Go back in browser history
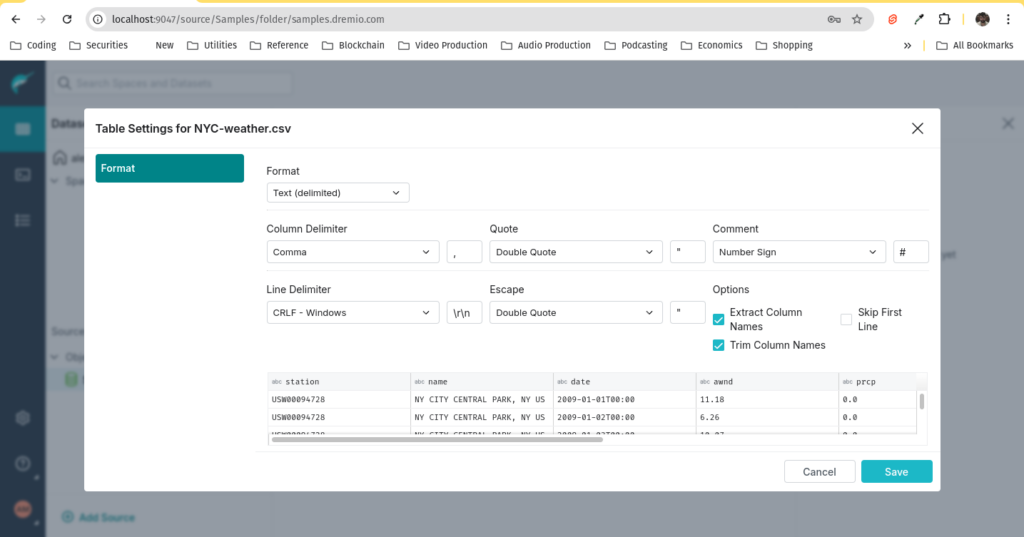Viewport: 1024px width, 537px height. click(x=16, y=19)
